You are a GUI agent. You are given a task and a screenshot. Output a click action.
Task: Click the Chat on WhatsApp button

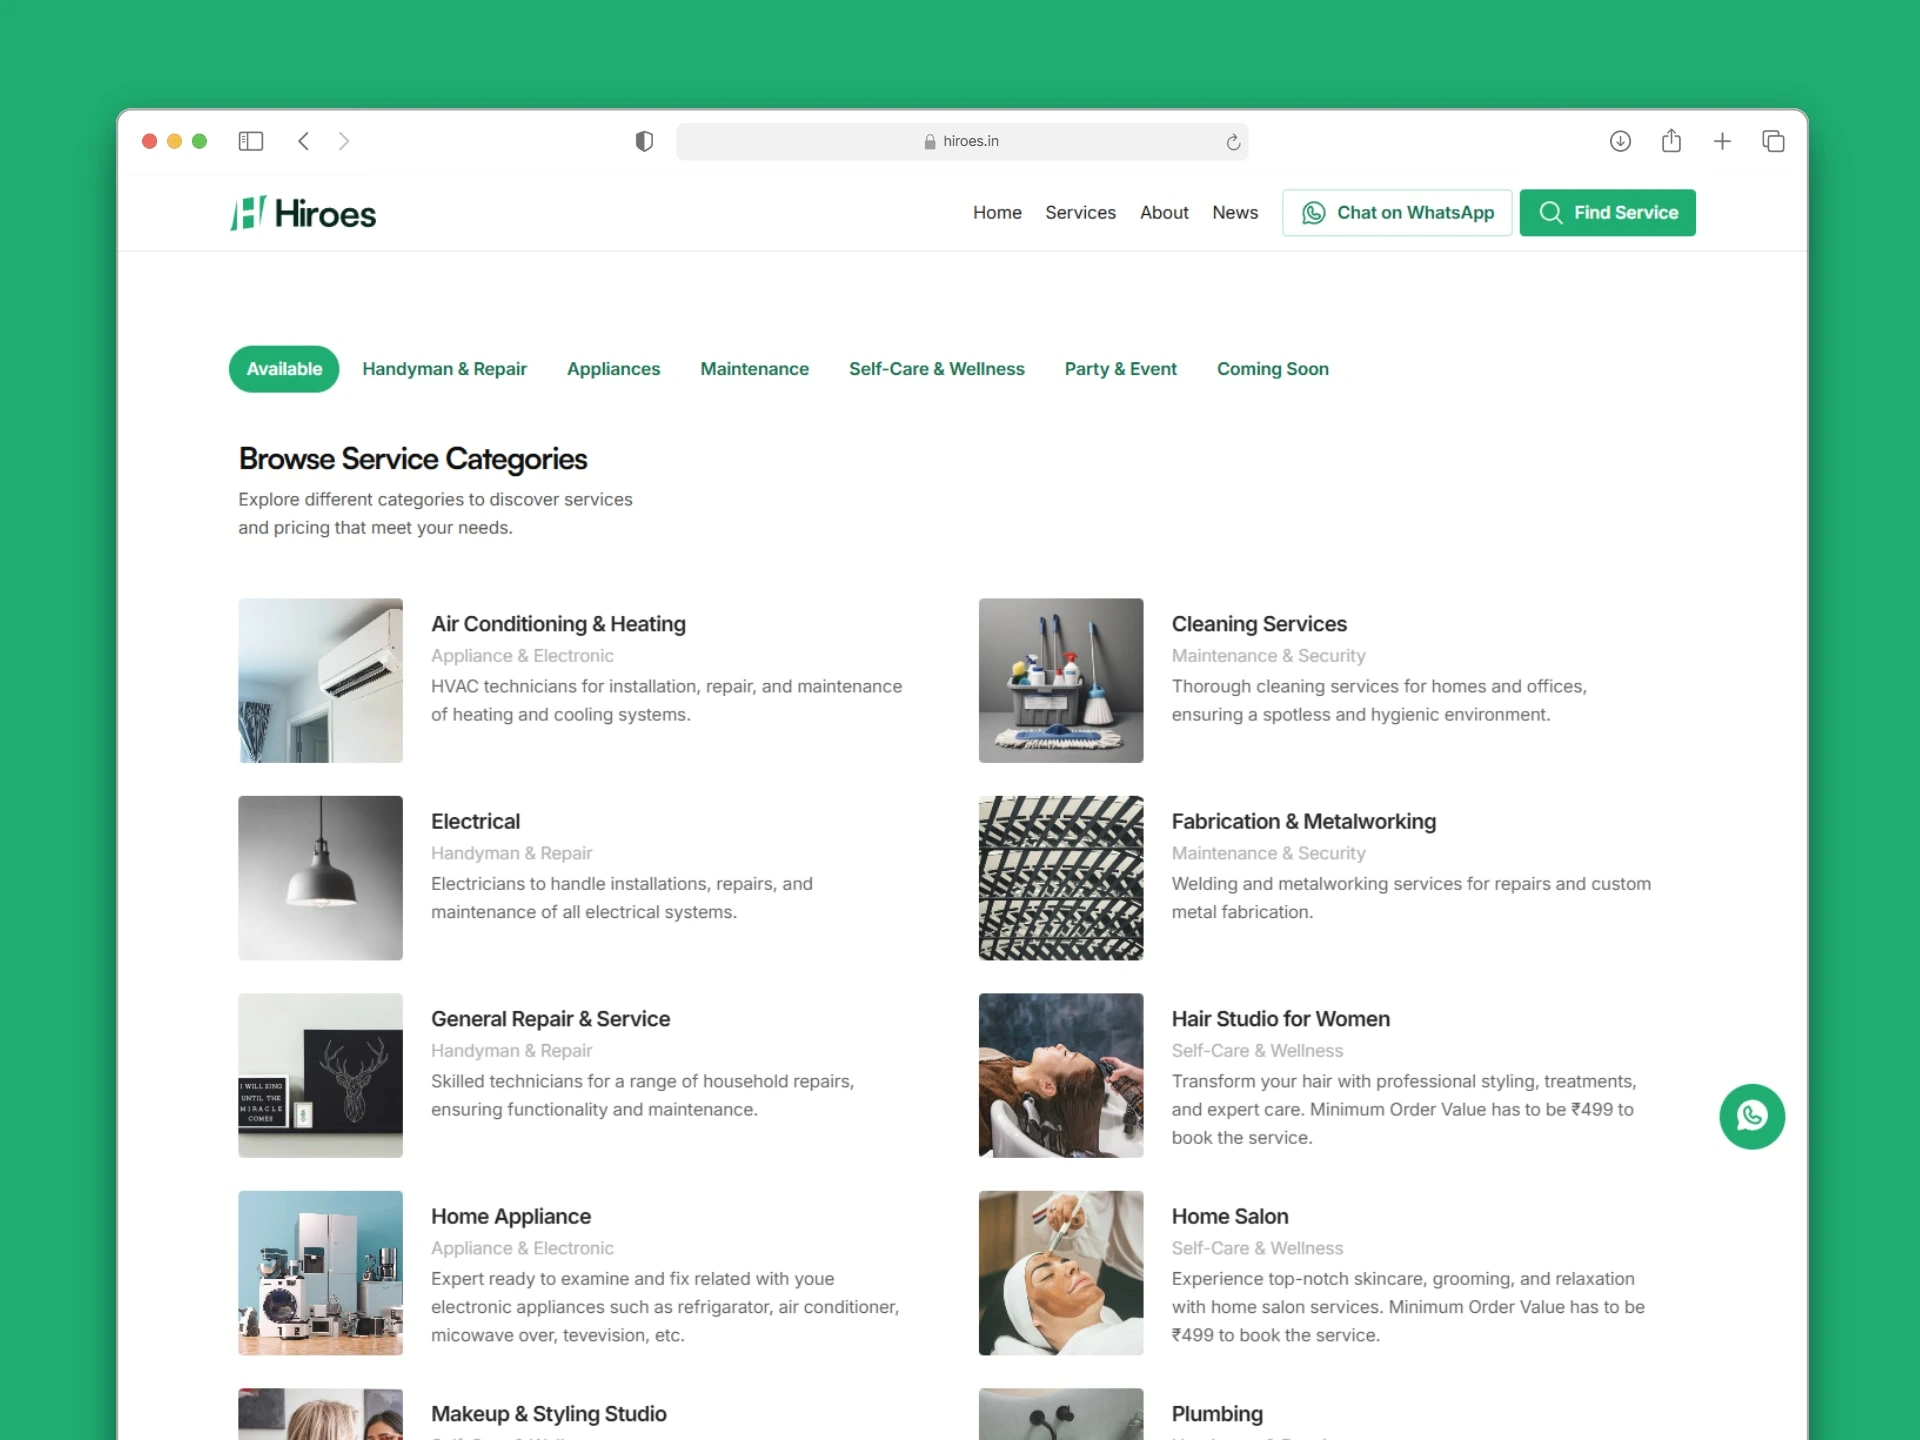pyautogui.click(x=1396, y=212)
